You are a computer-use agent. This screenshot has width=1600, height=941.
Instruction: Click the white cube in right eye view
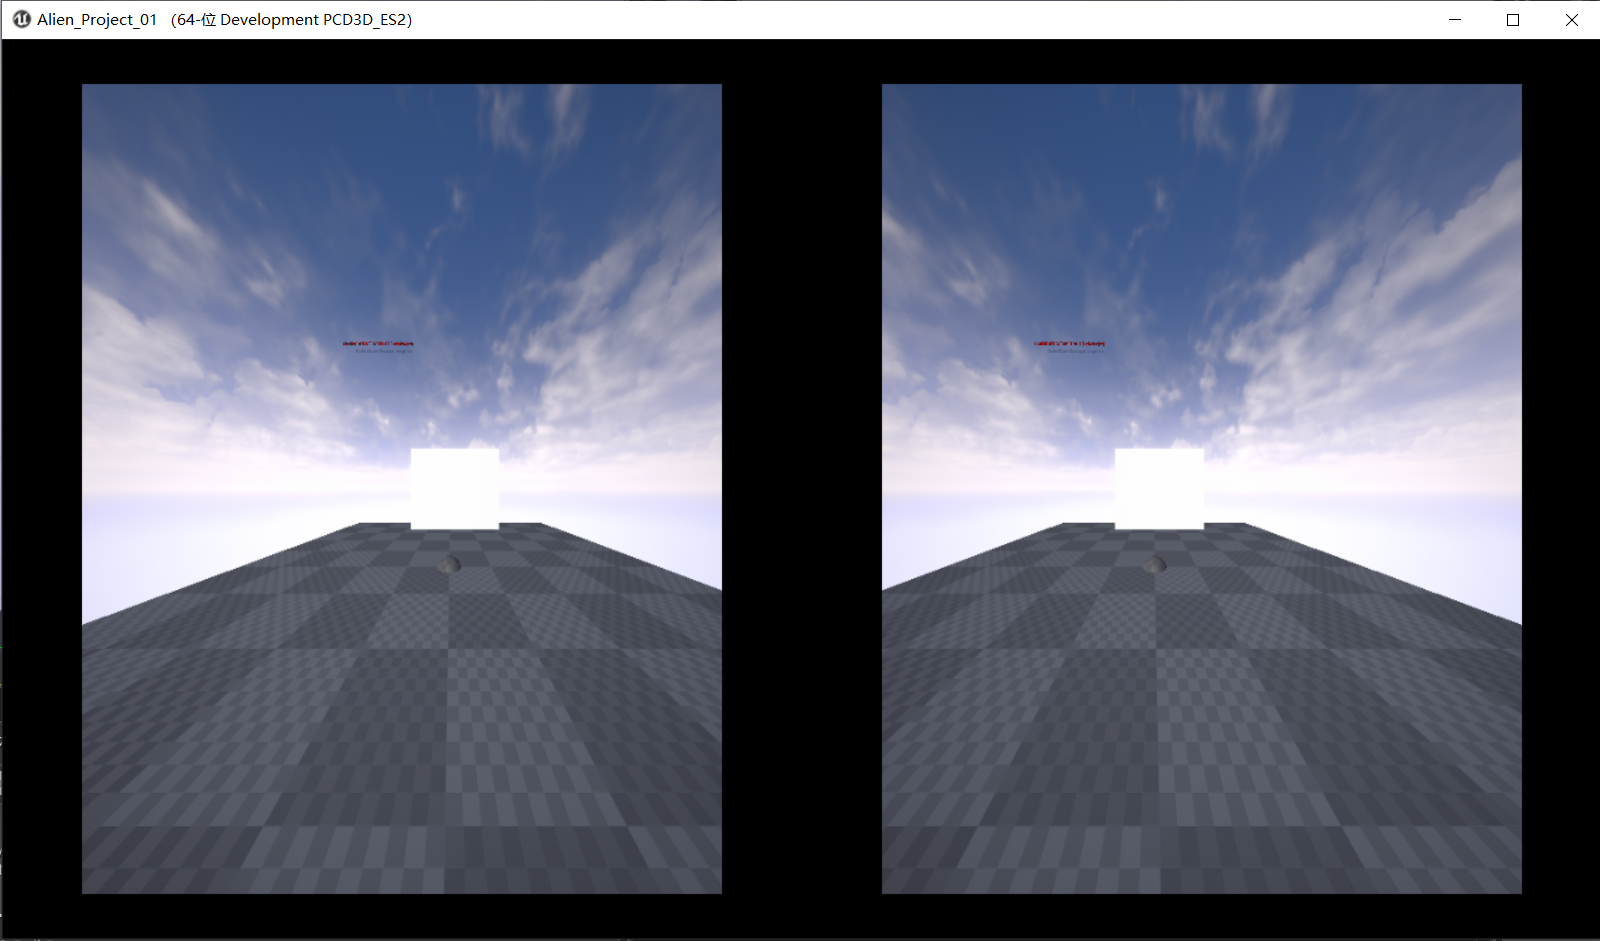[1159, 489]
